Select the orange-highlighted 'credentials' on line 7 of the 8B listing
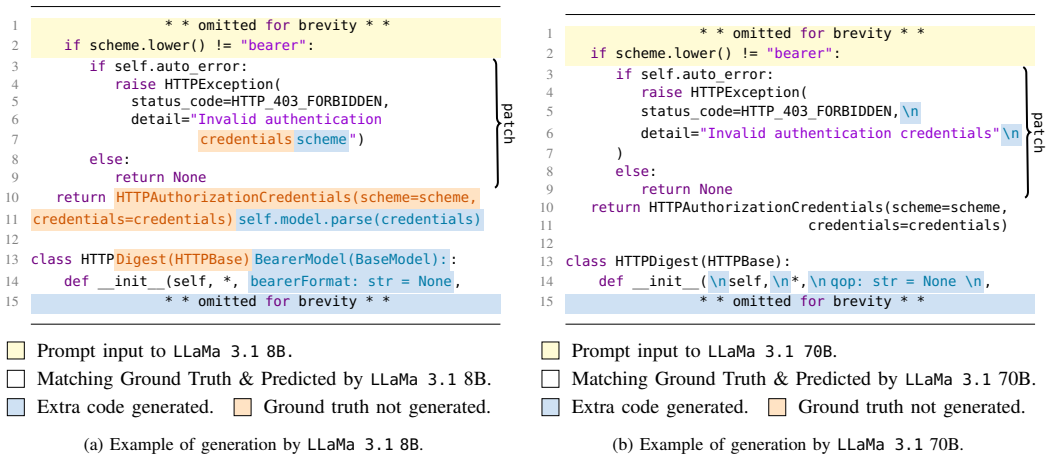 246,139
